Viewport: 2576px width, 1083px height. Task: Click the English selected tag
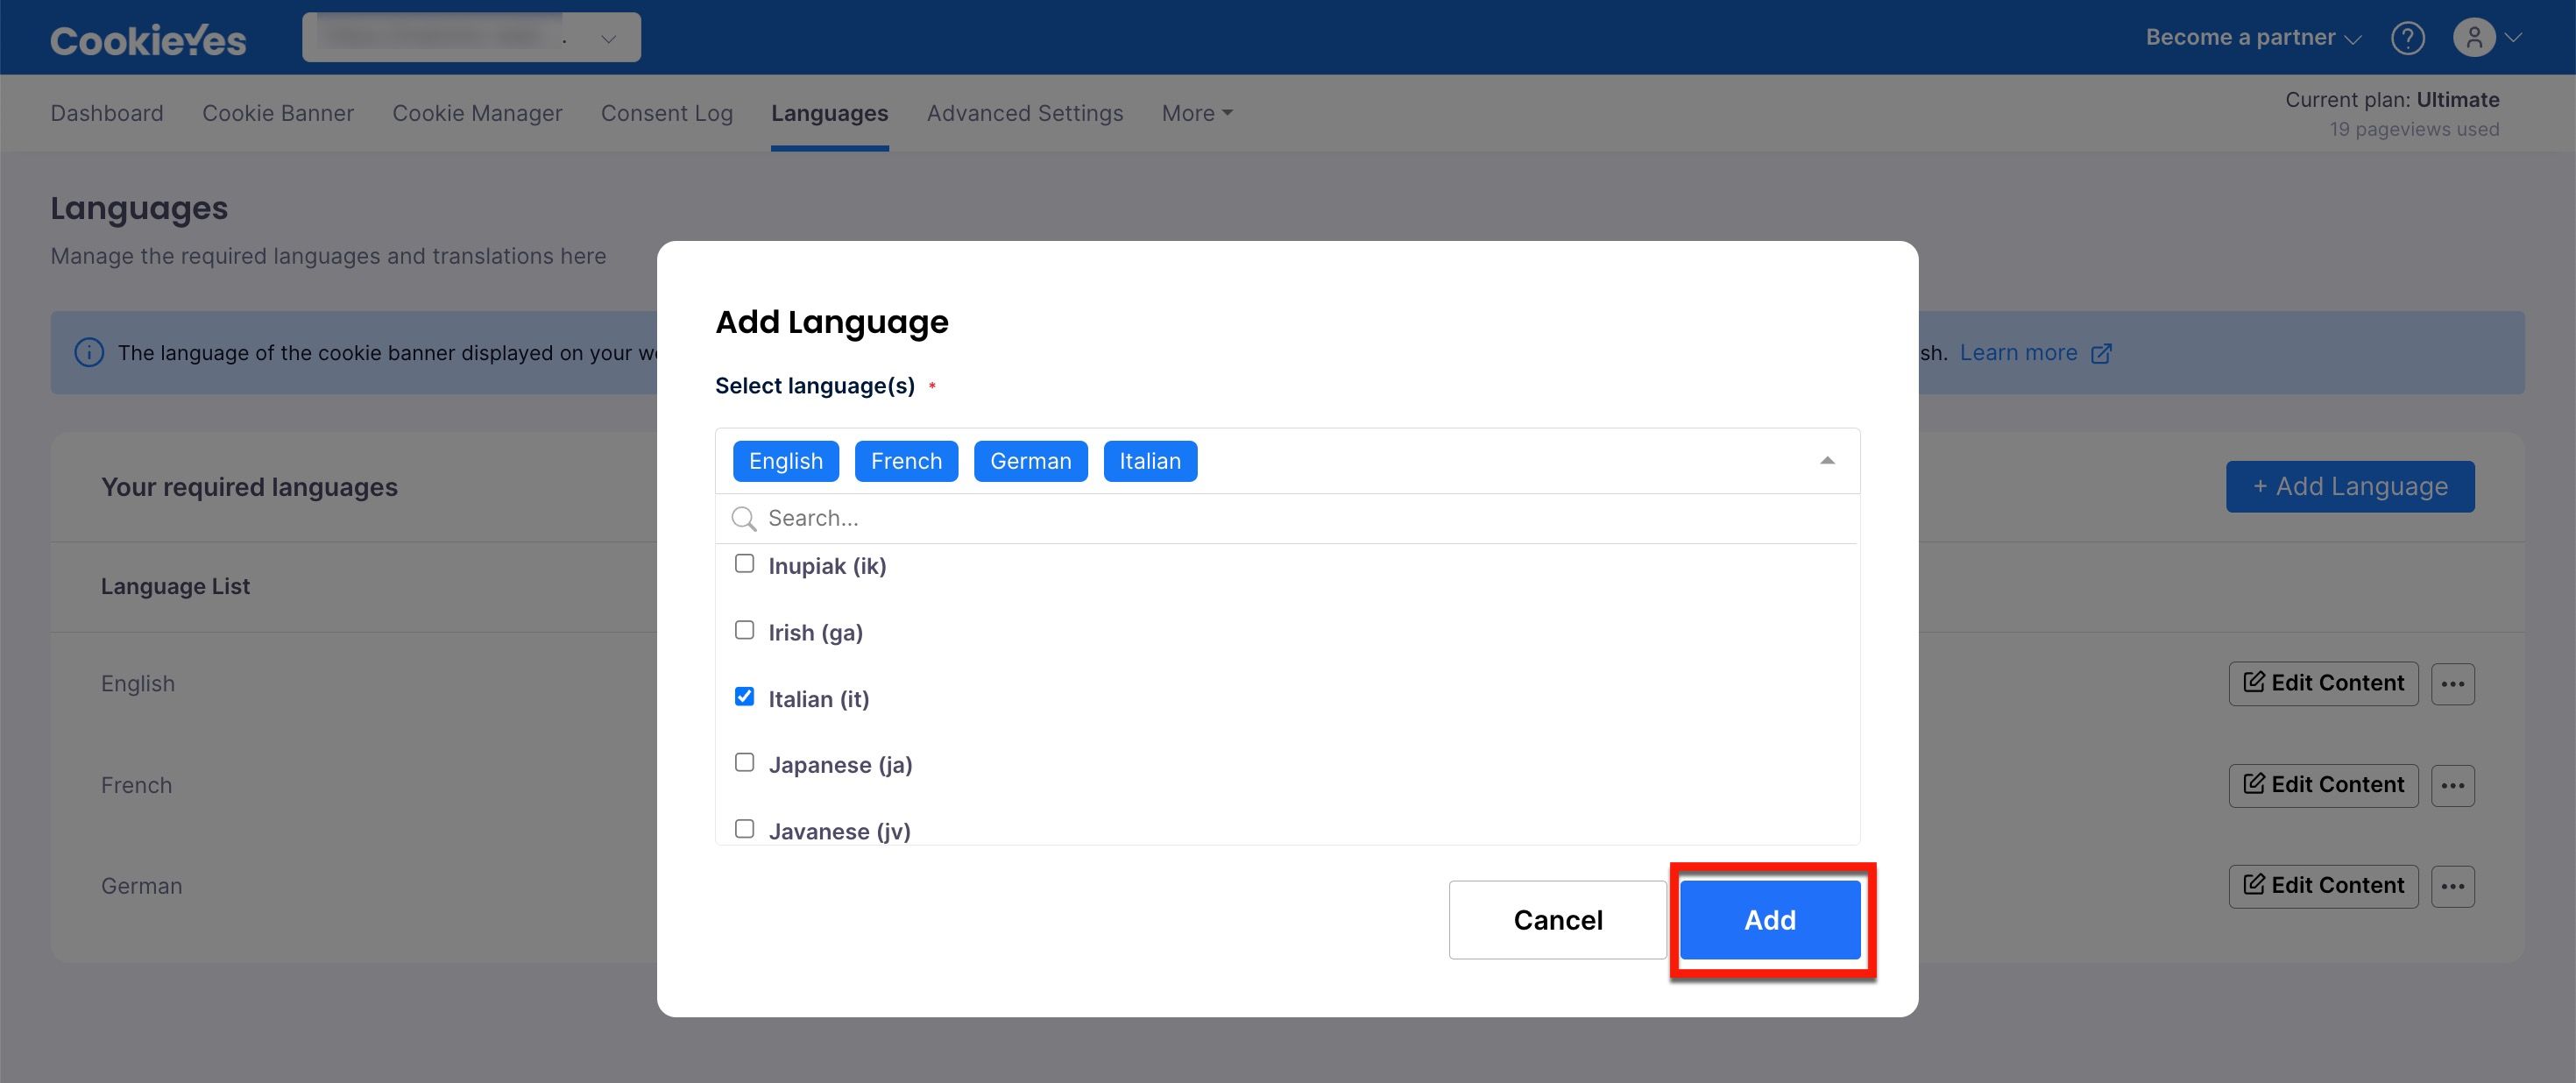coord(785,461)
